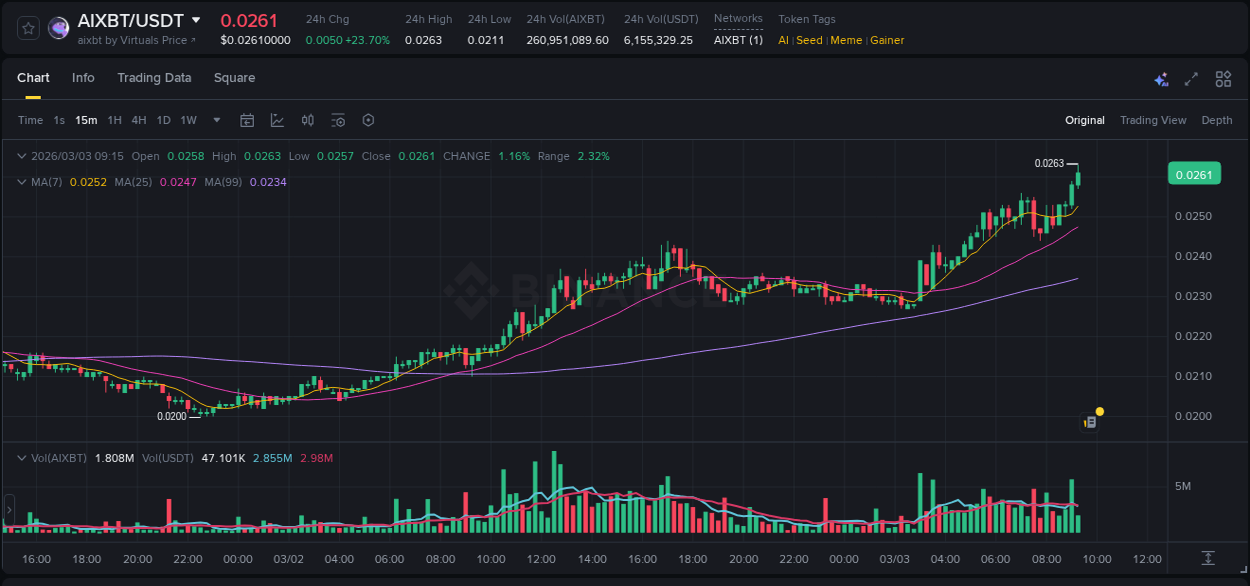
Task: Open the technical indicators settings icon
Action: click(337, 119)
